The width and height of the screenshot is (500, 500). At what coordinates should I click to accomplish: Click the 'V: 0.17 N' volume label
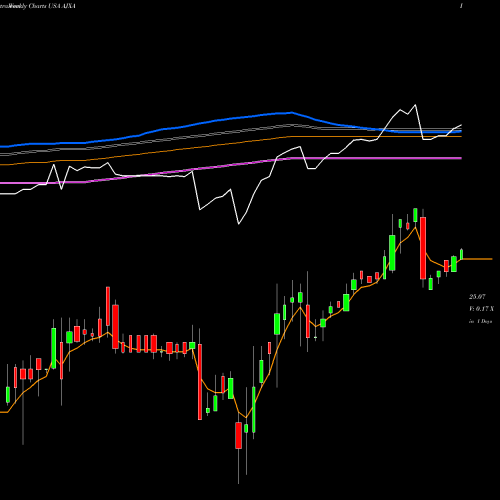pyautogui.click(x=481, y=309)
